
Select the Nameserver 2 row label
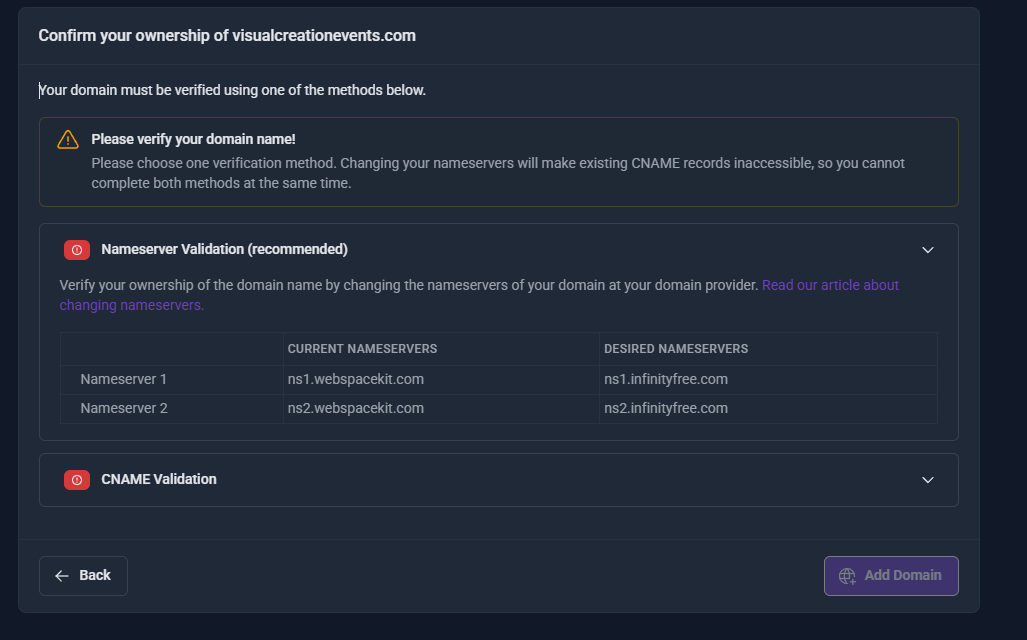click(x=123, y=408)
